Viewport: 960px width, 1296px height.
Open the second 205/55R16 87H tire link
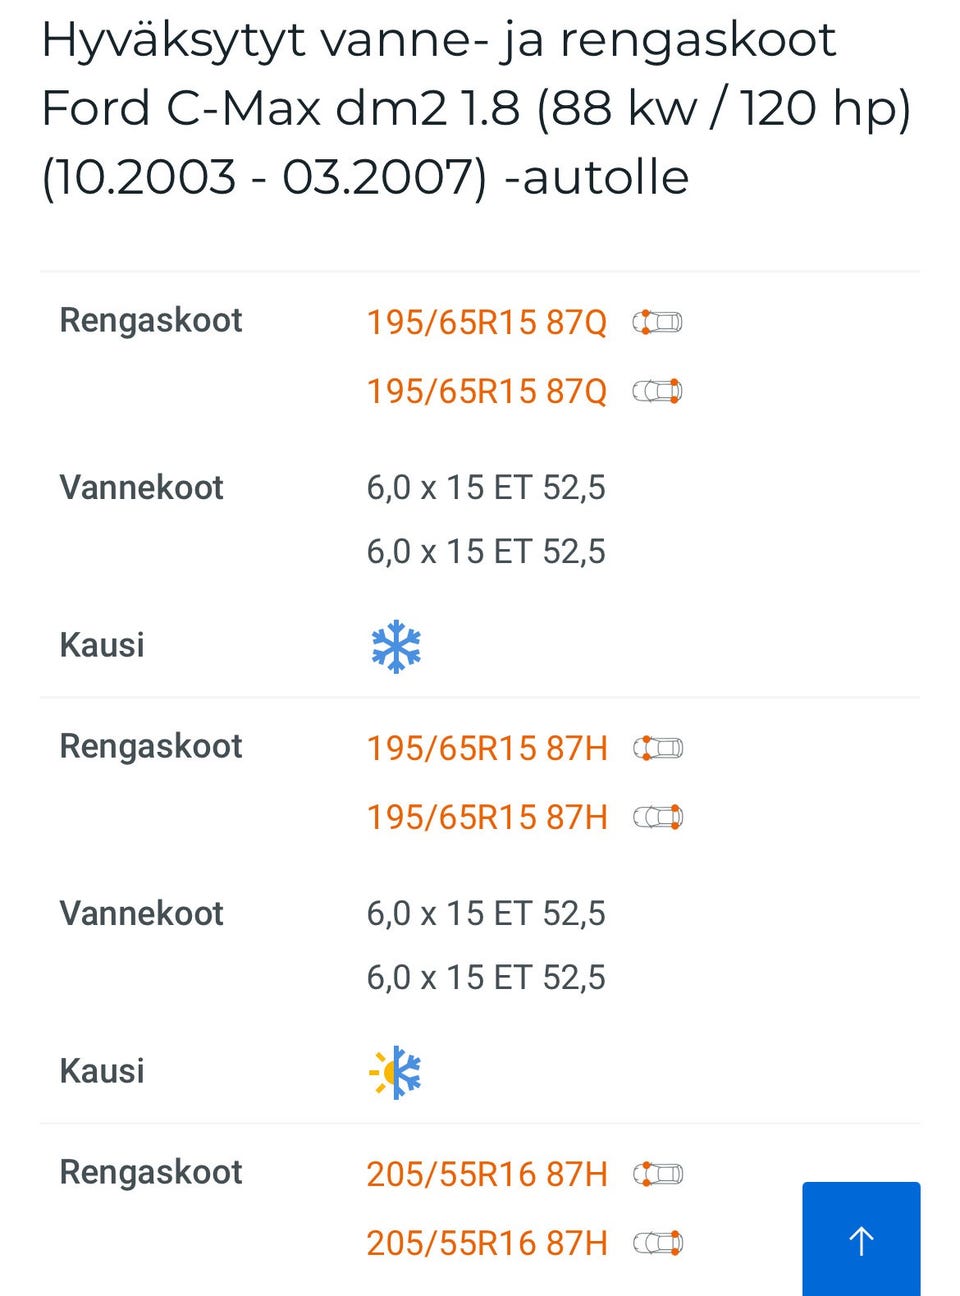486,1243
